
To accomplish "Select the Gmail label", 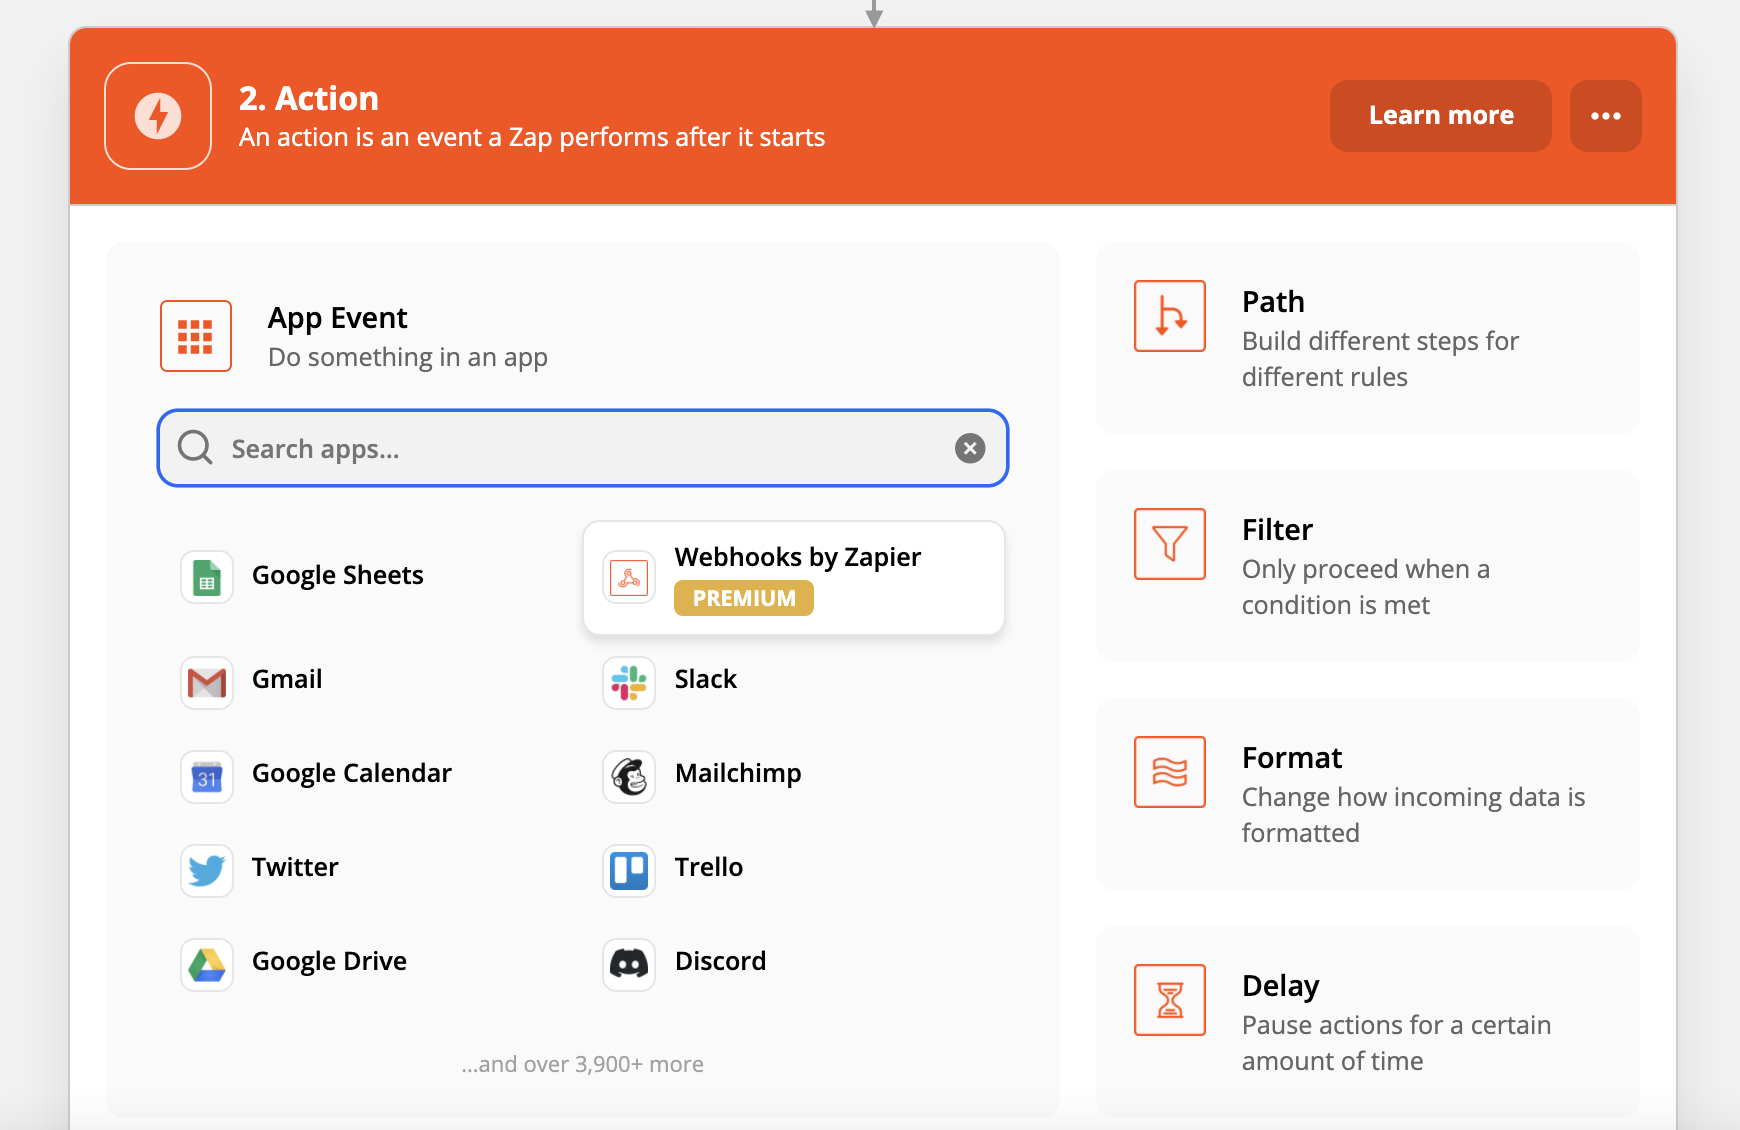I will (287, 679).
